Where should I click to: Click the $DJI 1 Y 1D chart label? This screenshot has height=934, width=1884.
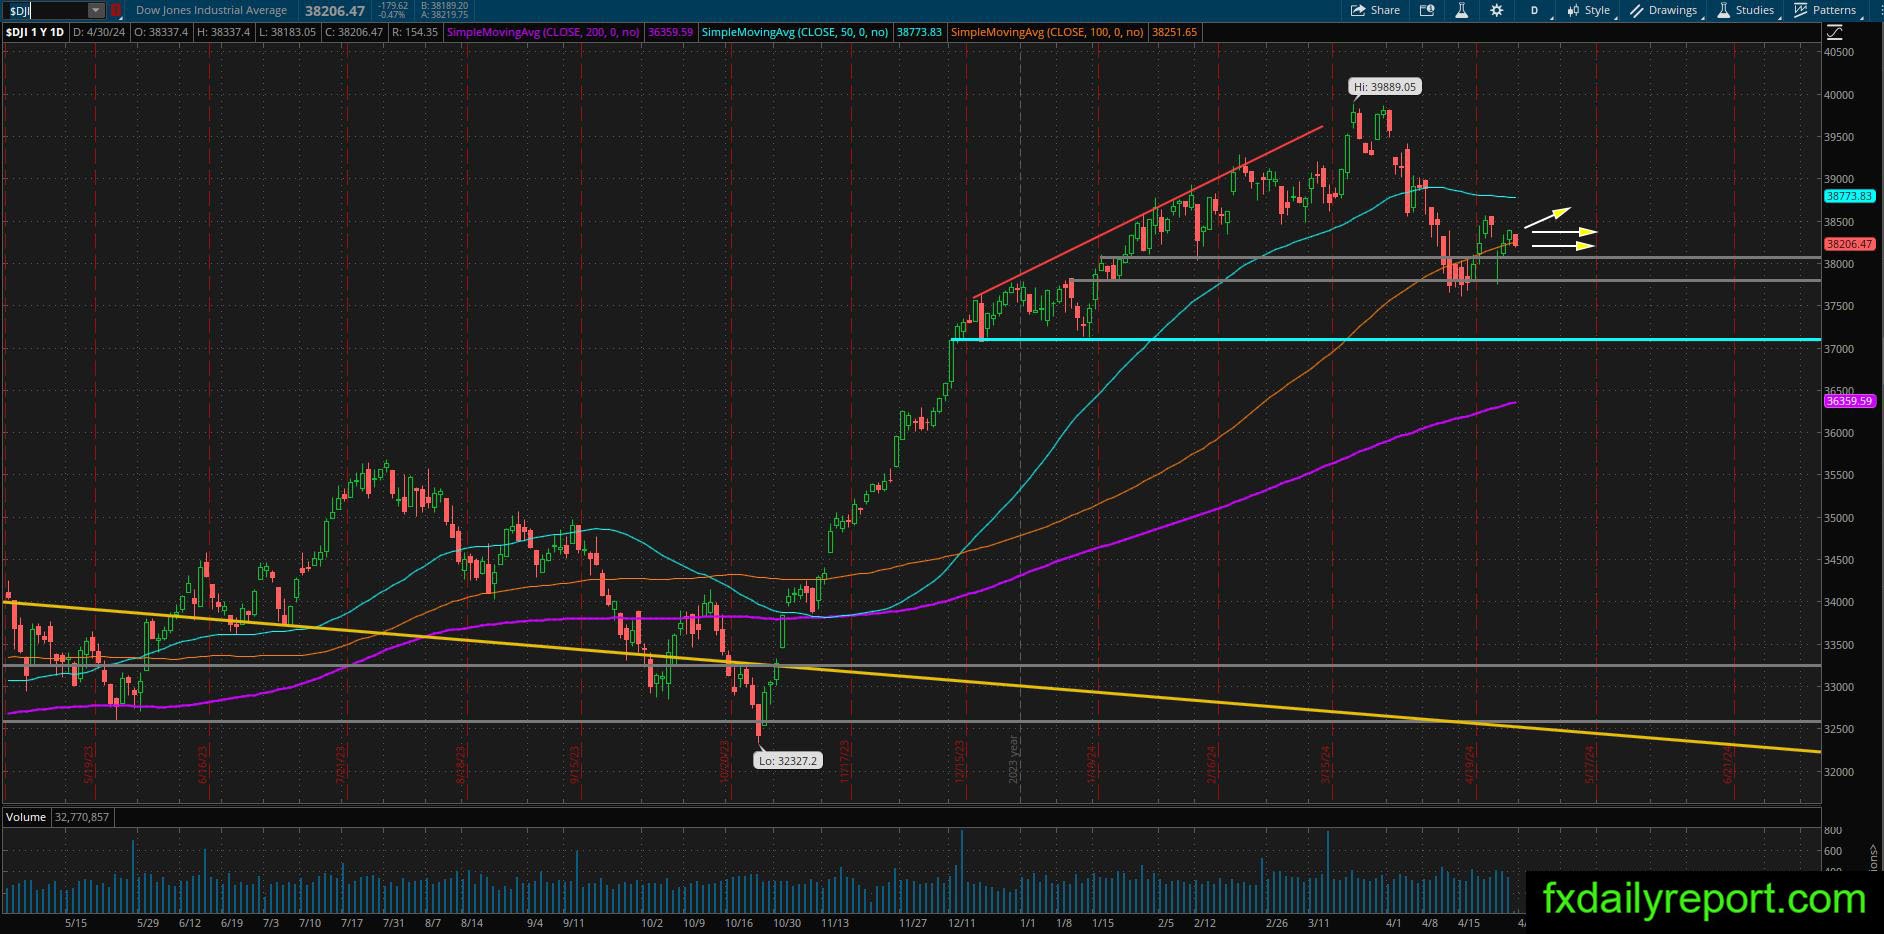[x=35, y=32]
